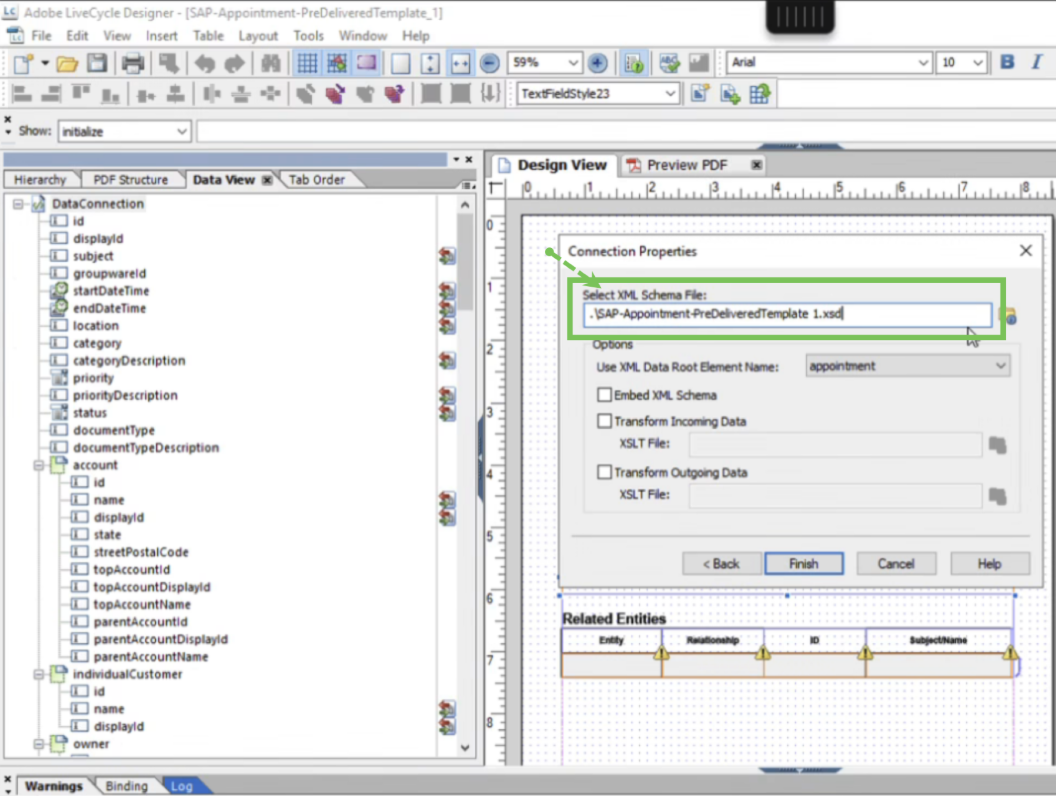Collapse the DataConnection tree node
Image resolution: width=1056 pixels, height=796 pixels.
point(18,203)
